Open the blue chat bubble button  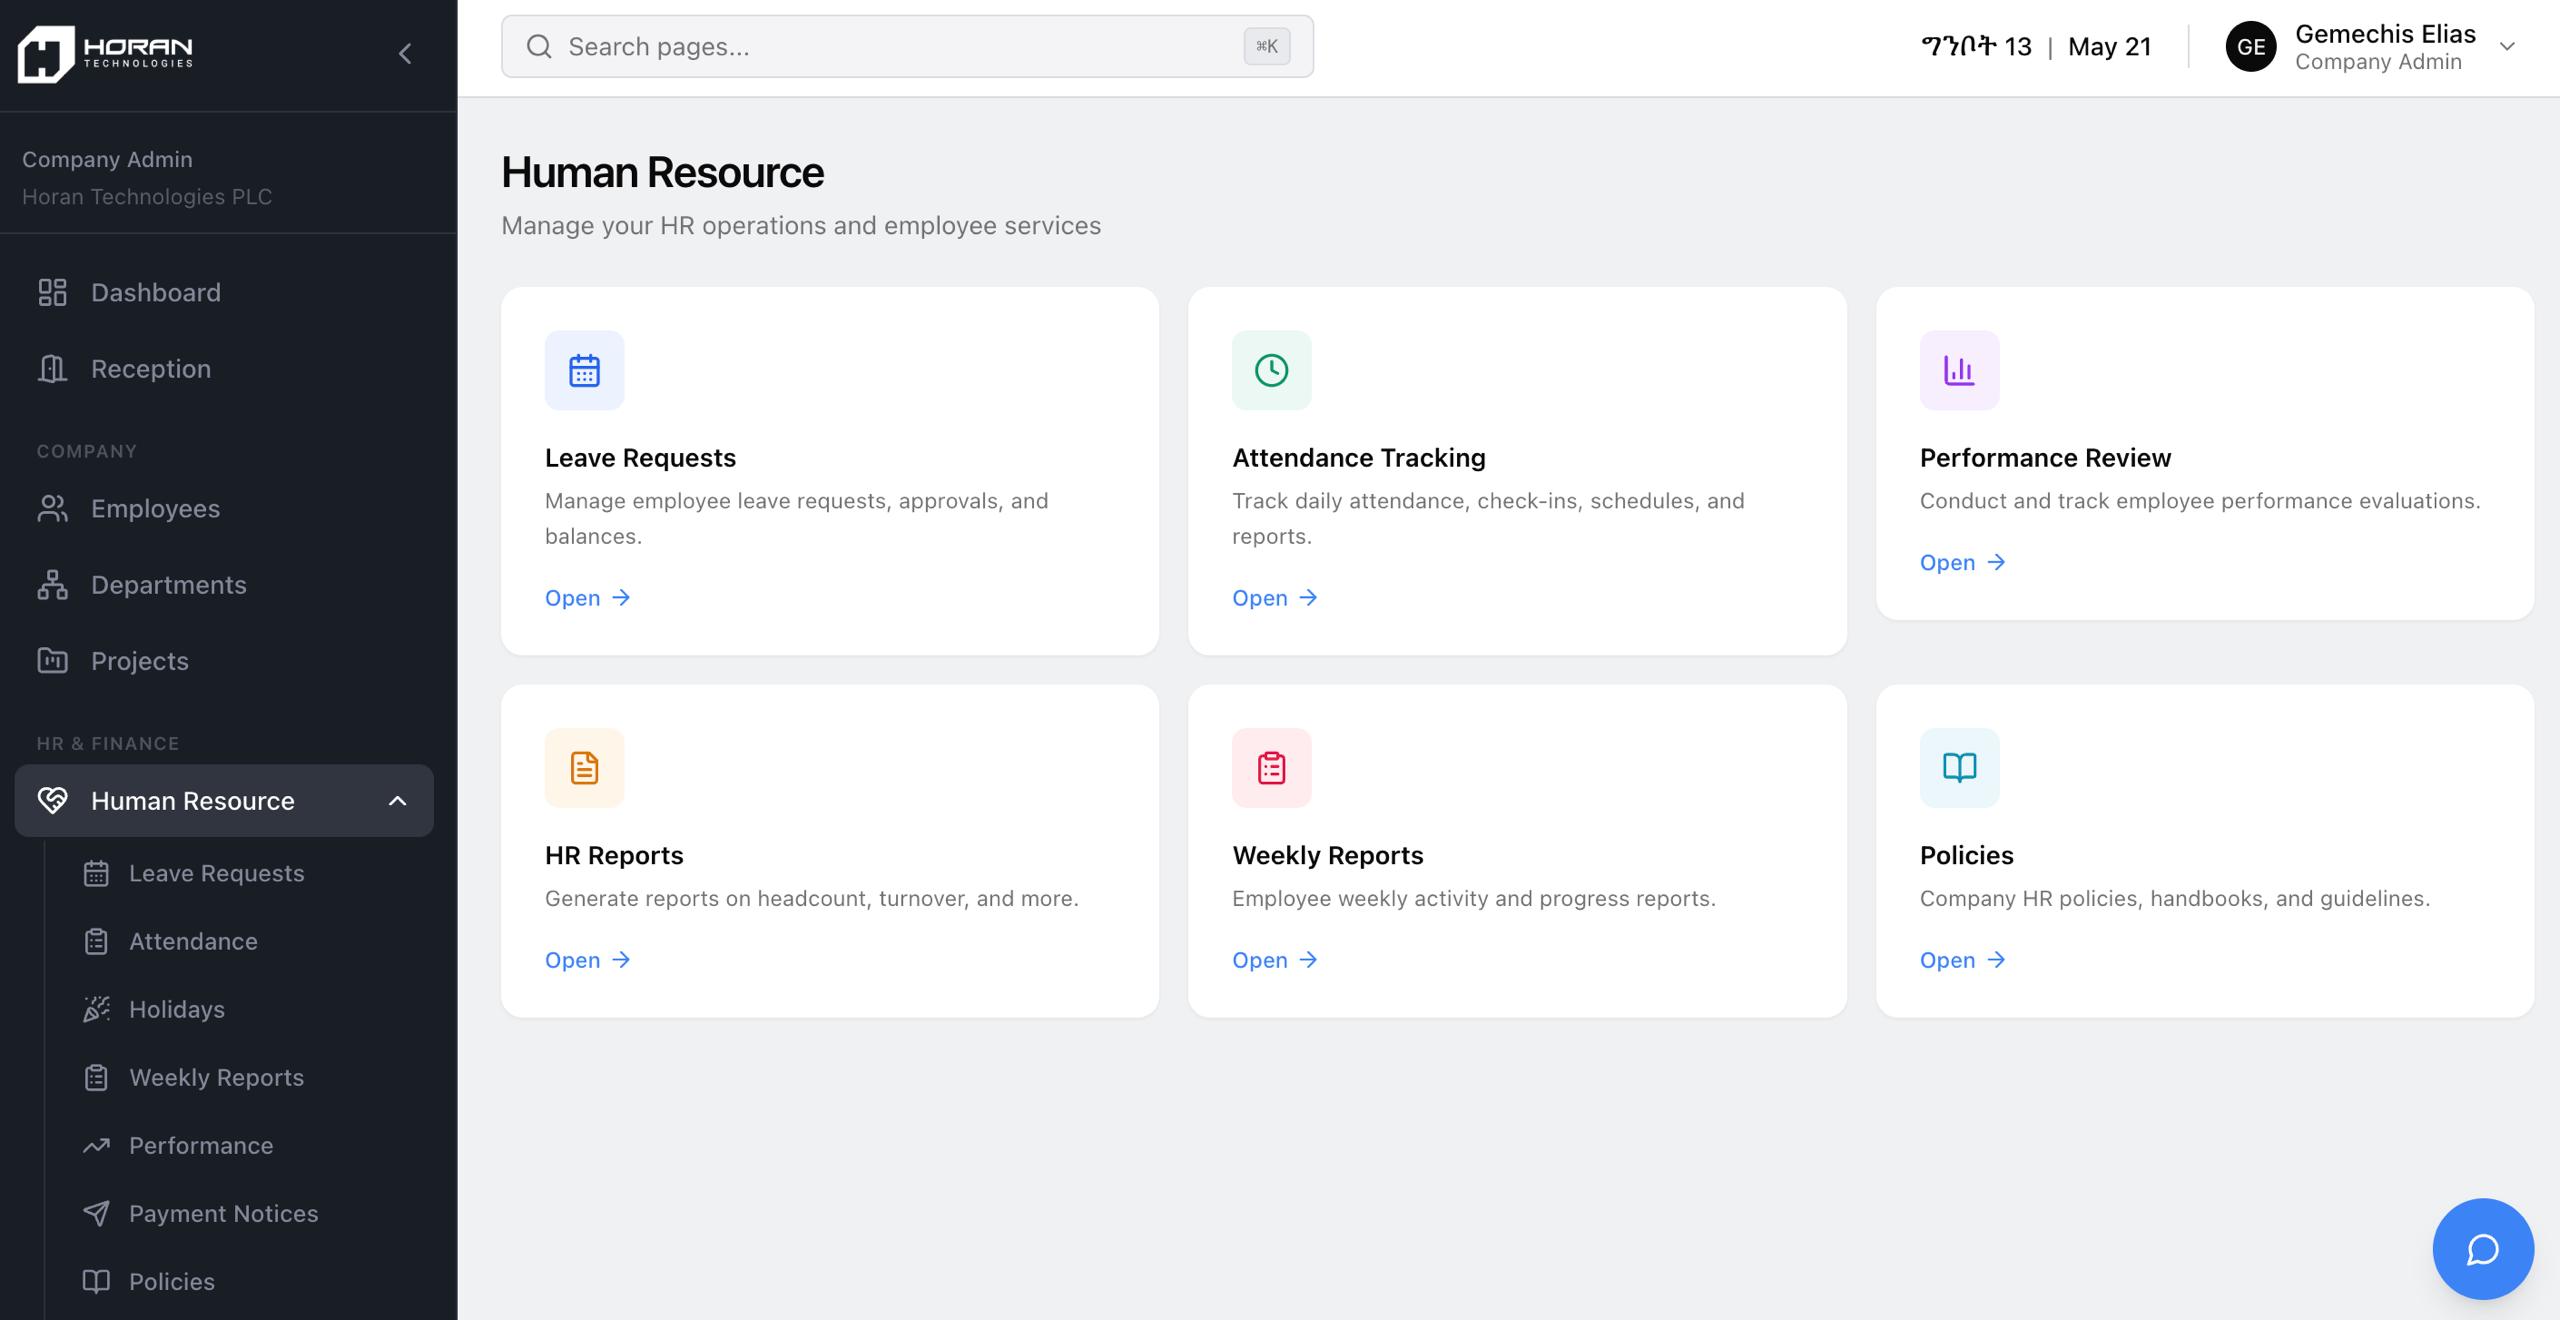(x=2483, y=1249)
